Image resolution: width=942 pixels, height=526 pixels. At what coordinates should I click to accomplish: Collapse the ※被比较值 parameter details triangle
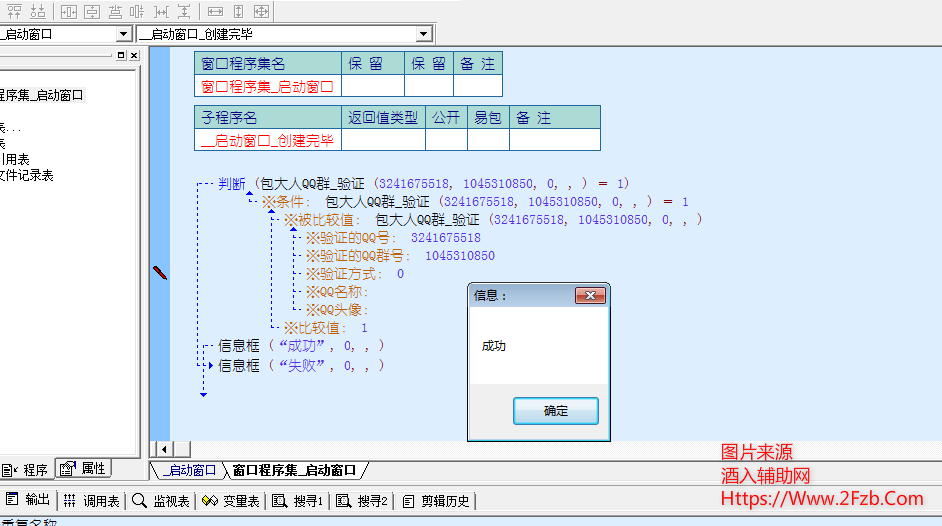coord(293,229)
